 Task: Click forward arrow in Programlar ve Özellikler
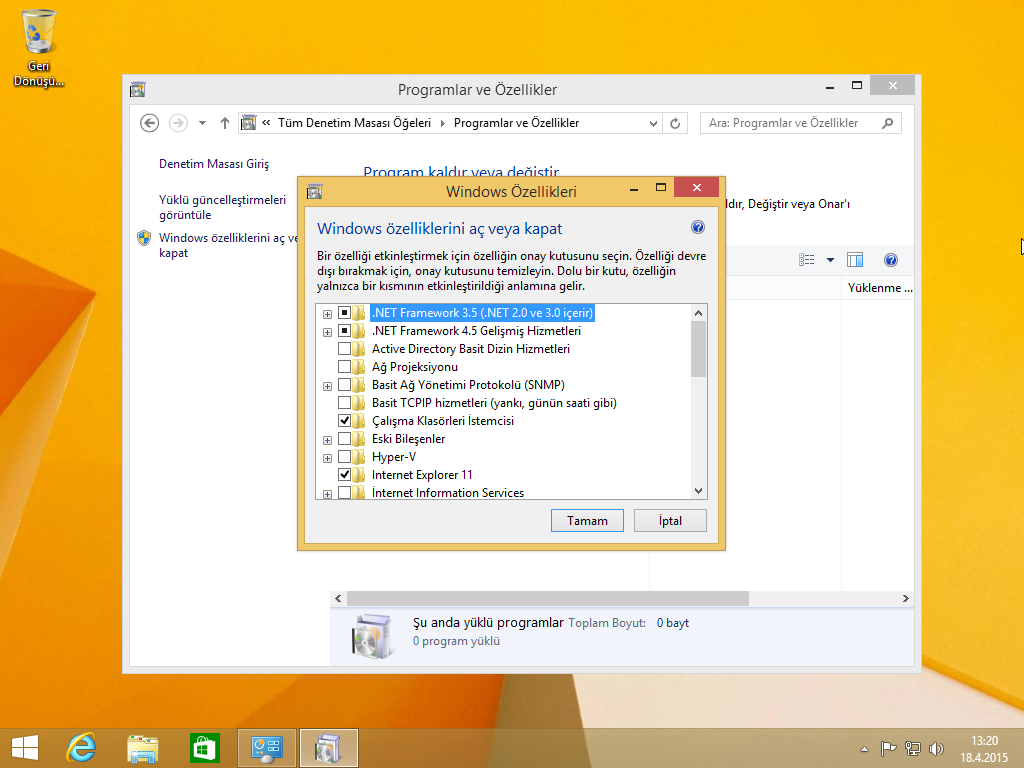[178, 123]
